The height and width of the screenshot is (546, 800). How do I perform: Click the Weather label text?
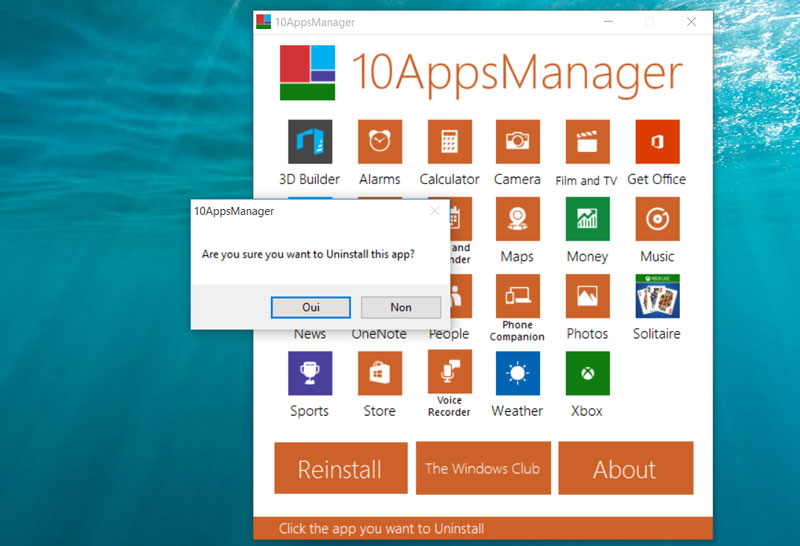click(517, 411)
